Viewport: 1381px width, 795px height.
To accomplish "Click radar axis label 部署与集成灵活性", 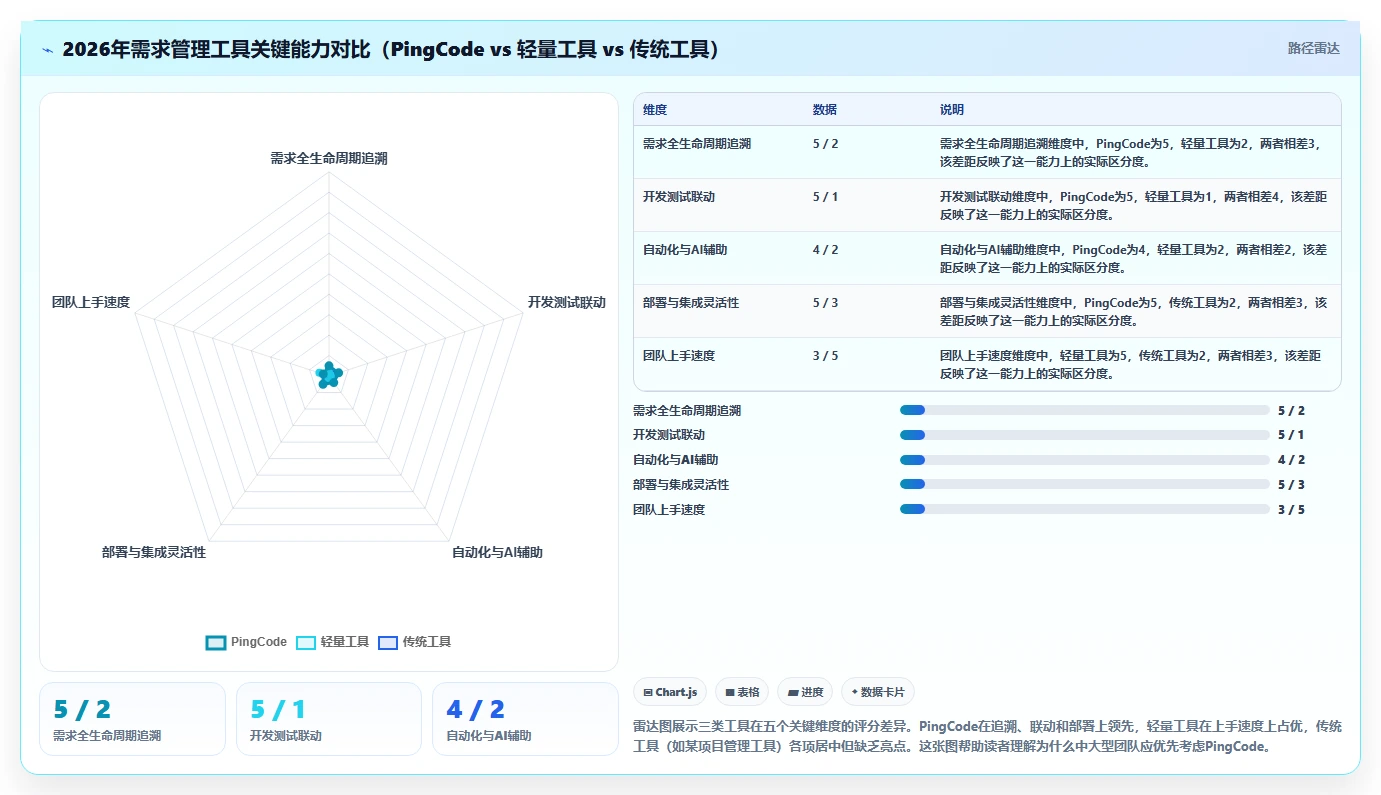I will [154, 552].
